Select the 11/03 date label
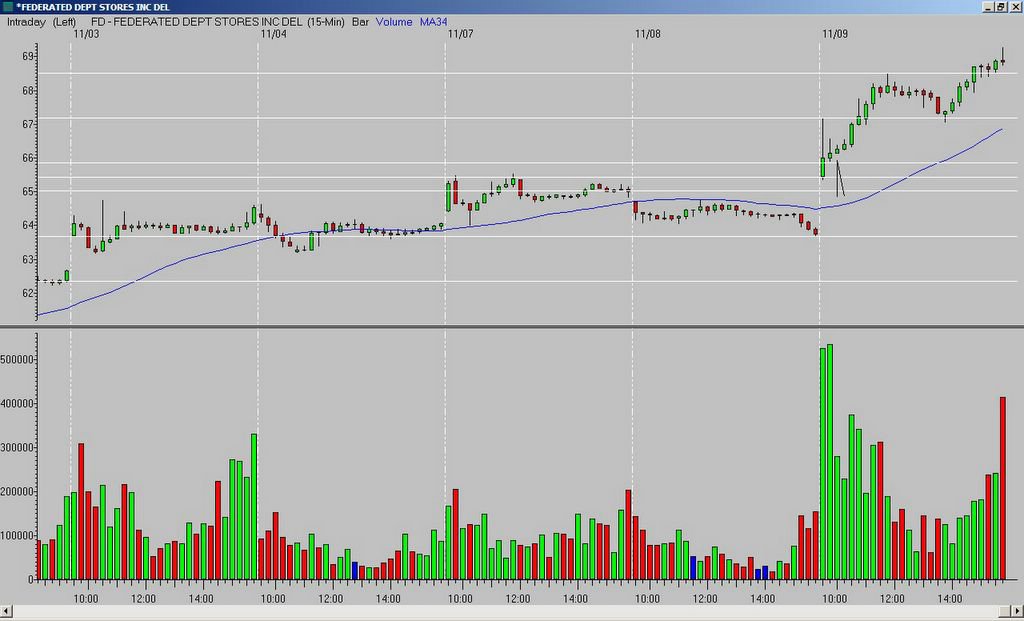 (86, 34)
